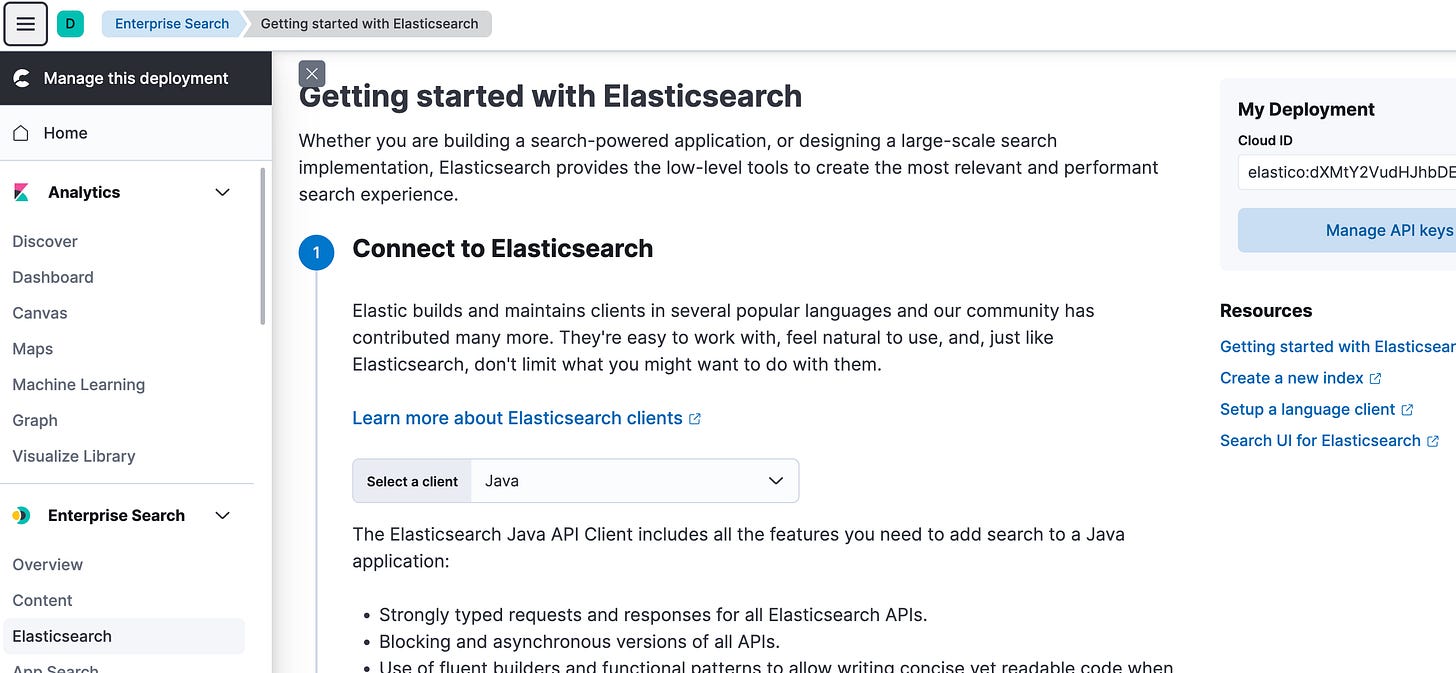The image size is (1456, 673).
Task: Open the D space avatar
Action: [70, 24]
